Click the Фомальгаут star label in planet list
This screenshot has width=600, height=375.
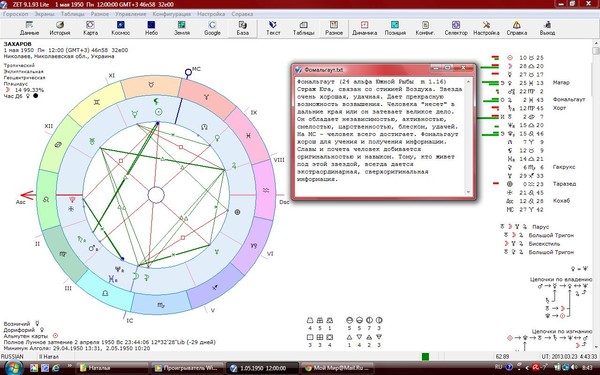[x=569, y=99]
